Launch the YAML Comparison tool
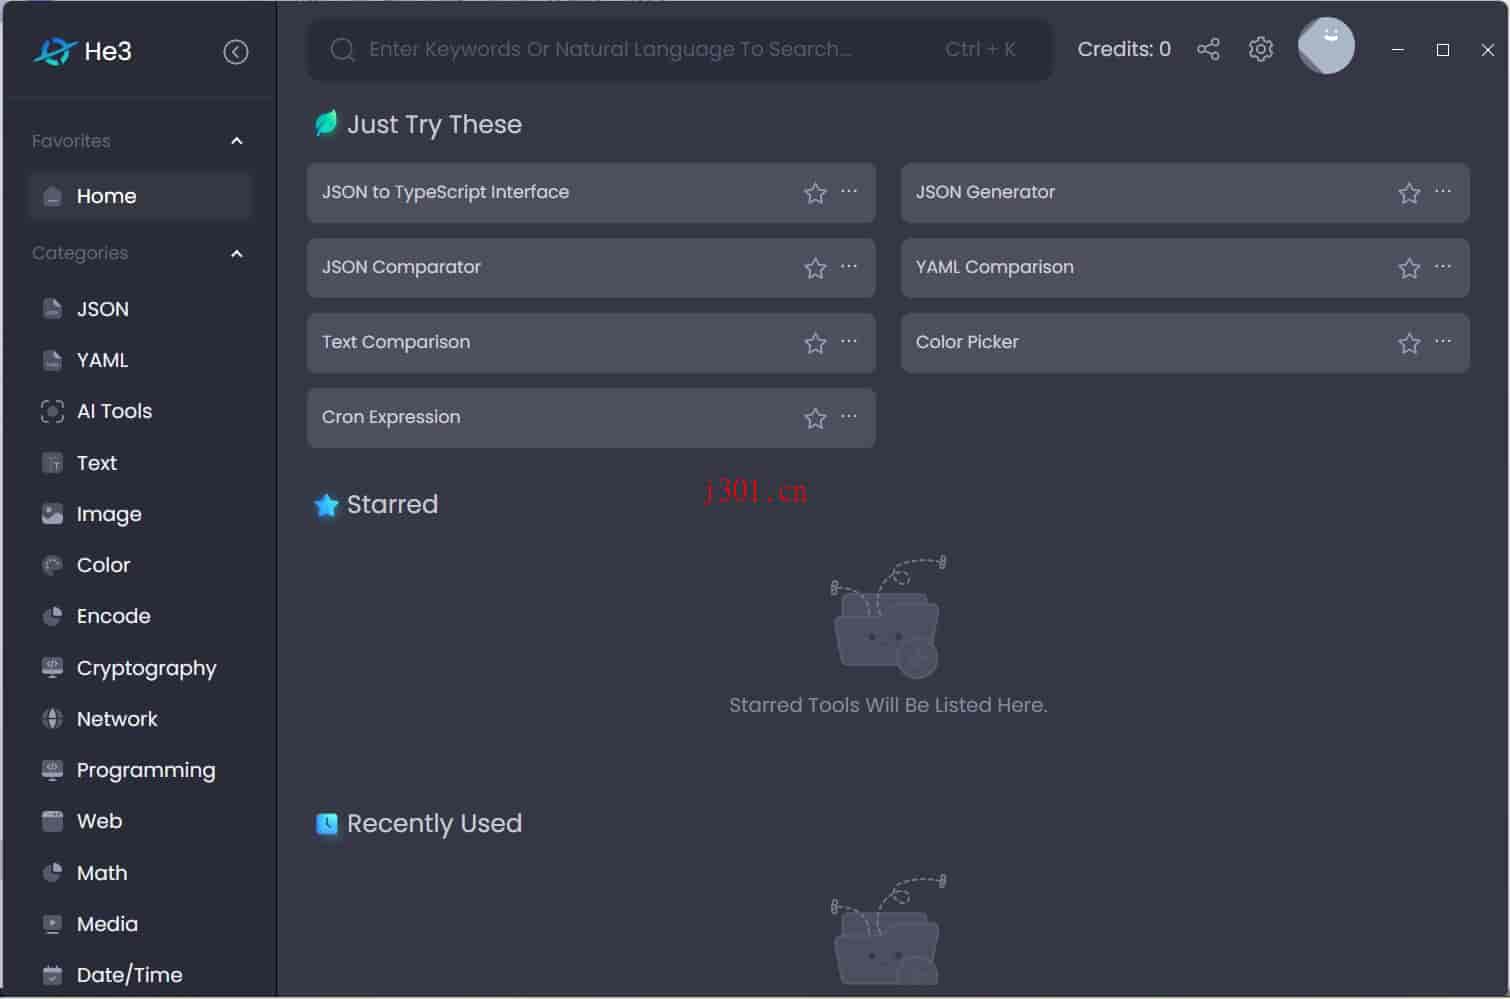The width and height of the screenshot is (1510, 999). click(1185, 268)
